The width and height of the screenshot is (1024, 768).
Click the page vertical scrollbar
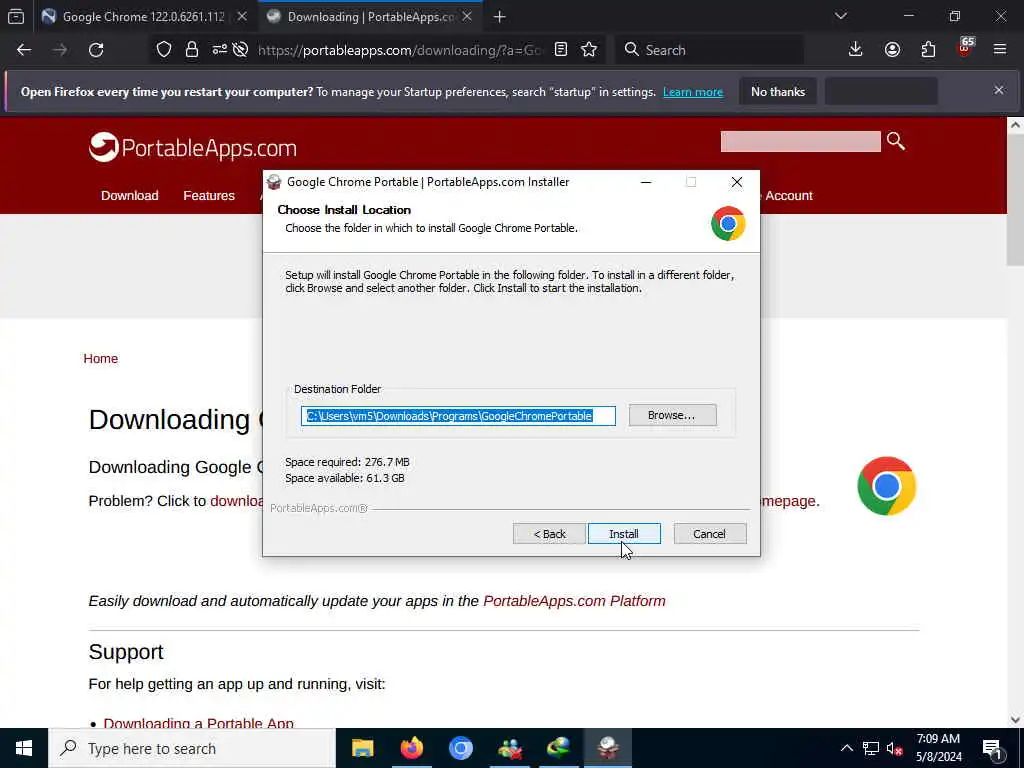point(1015,200)
